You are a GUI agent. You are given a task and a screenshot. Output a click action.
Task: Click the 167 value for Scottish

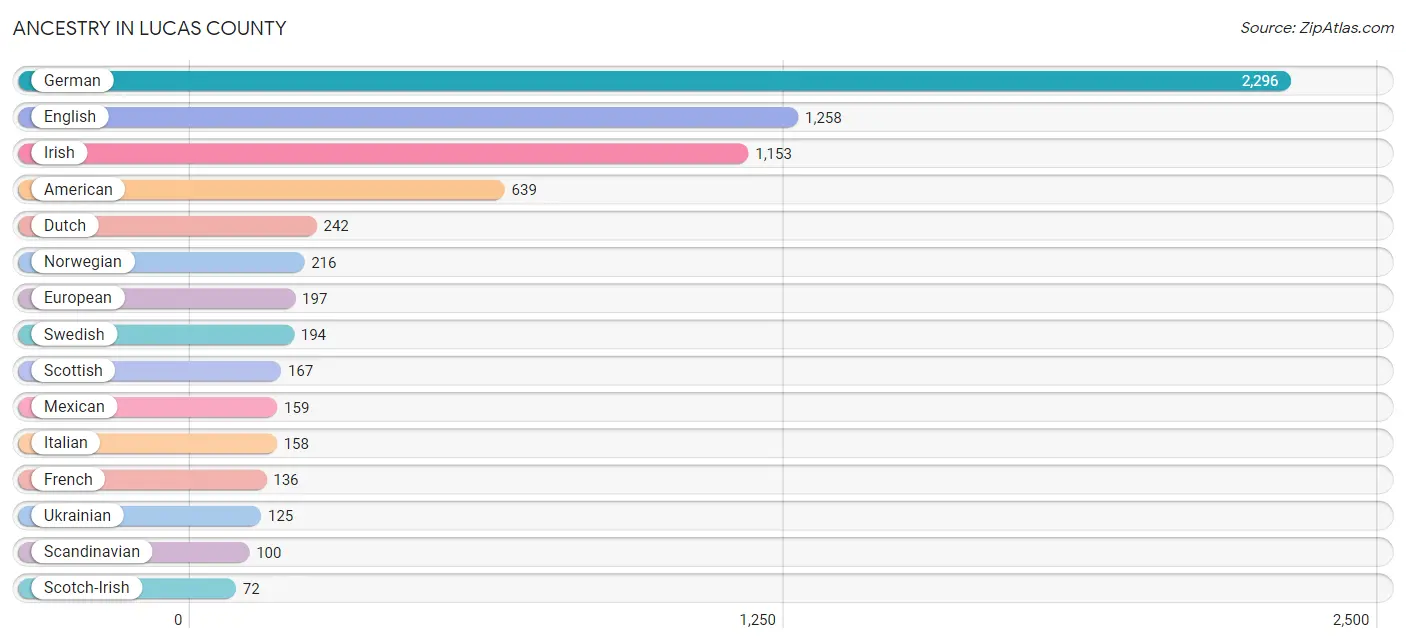(x=300, y=371)
